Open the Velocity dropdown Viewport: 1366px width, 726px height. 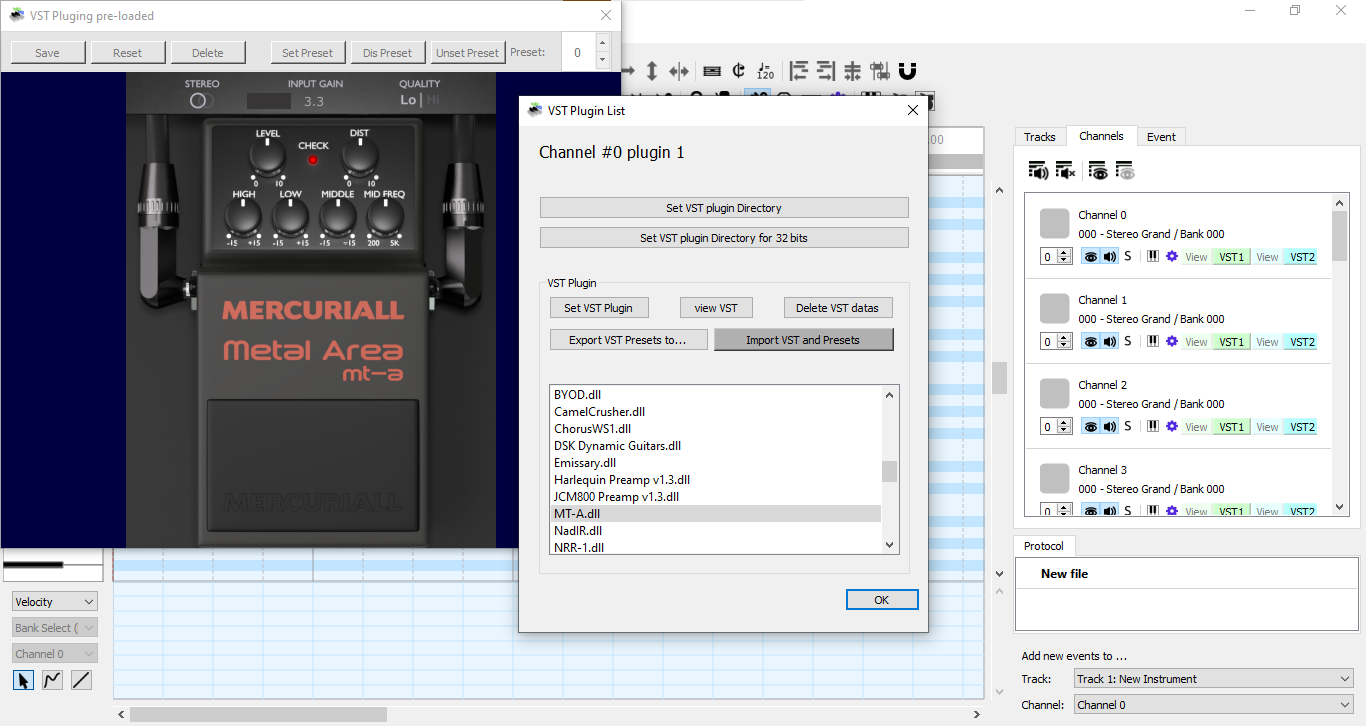click(x=55, y=602)
